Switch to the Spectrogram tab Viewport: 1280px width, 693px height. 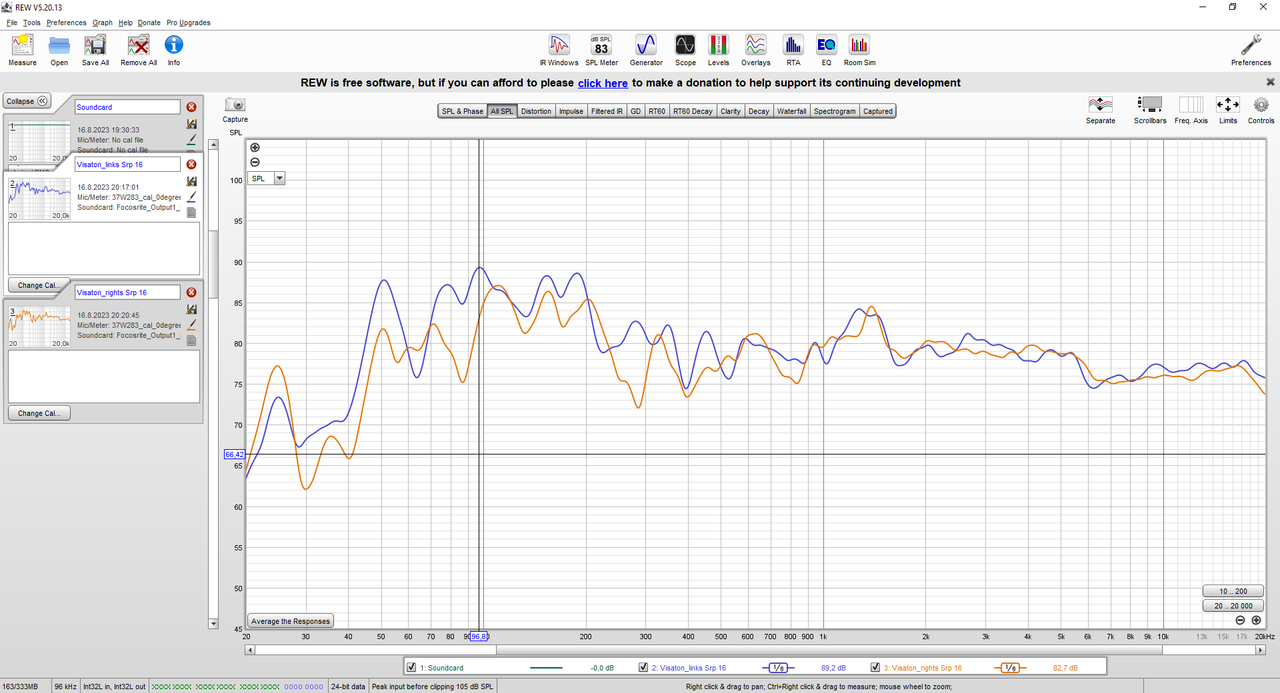[x=835, y=111]
